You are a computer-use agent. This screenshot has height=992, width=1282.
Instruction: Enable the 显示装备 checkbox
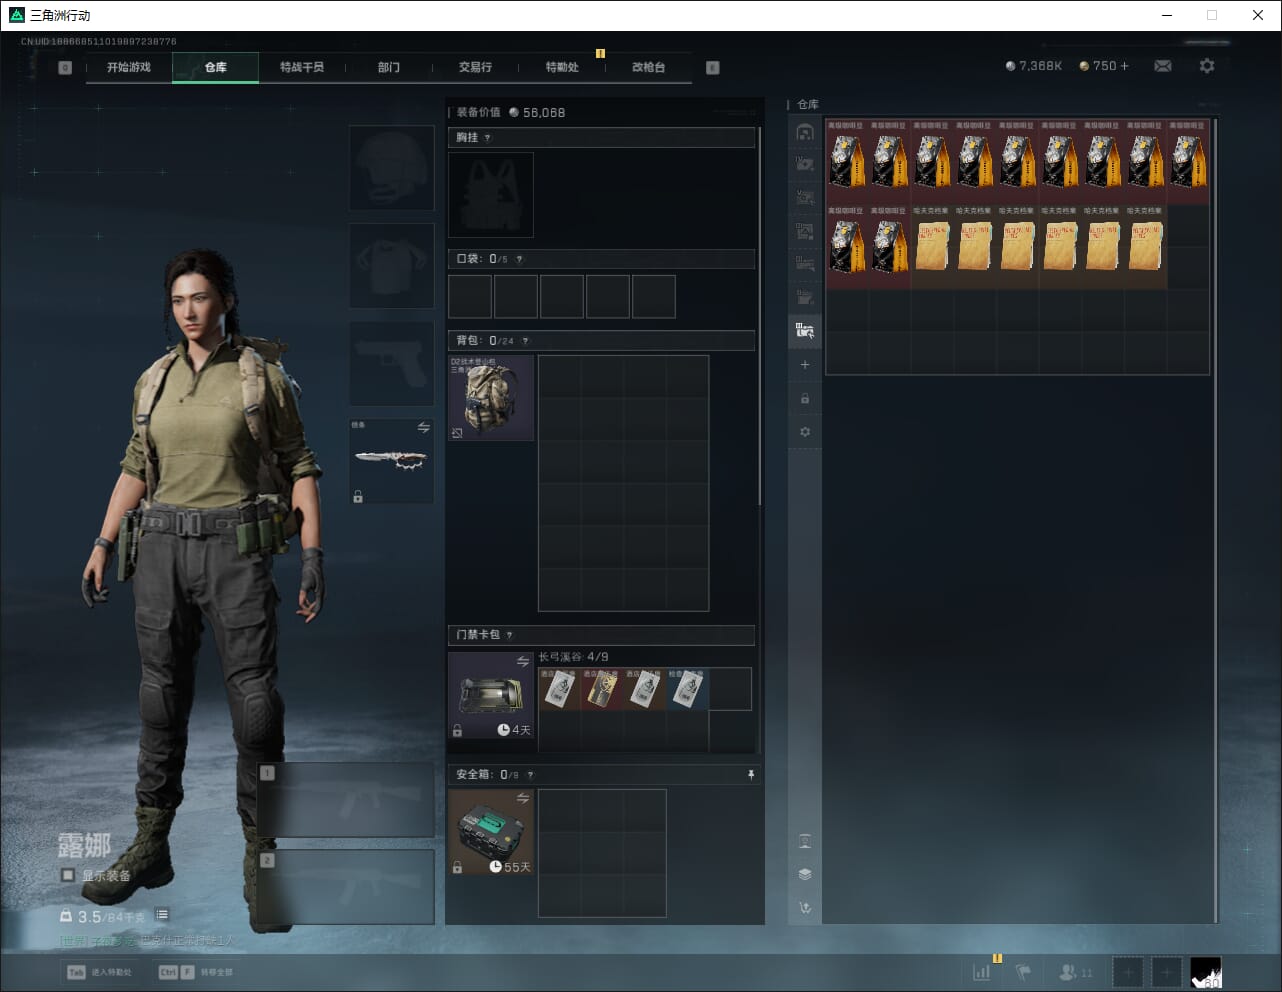[68, 875]
